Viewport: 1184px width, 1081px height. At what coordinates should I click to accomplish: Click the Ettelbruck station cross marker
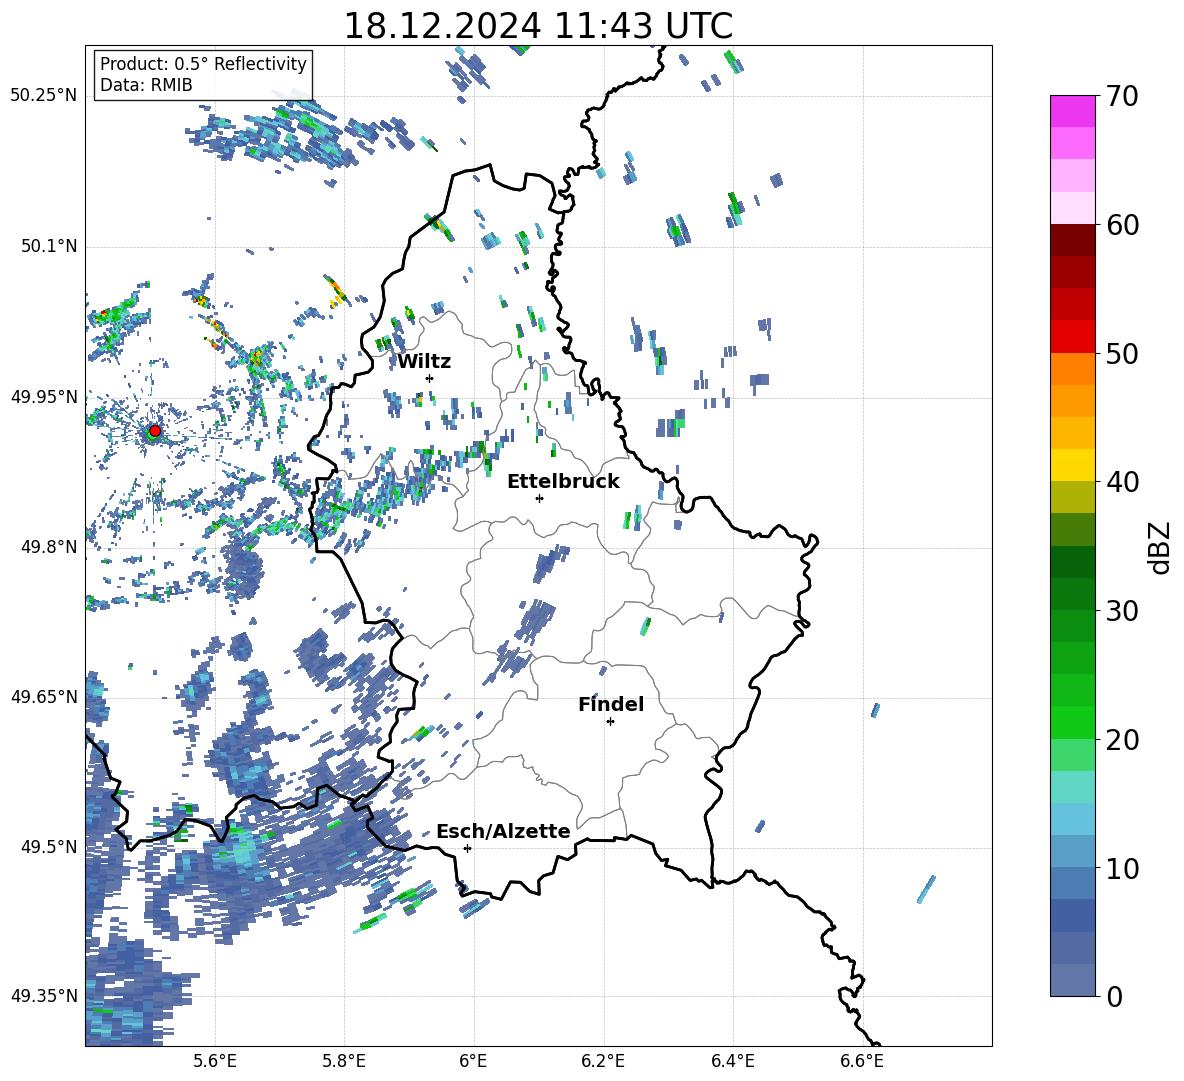[x=539, y=498]
